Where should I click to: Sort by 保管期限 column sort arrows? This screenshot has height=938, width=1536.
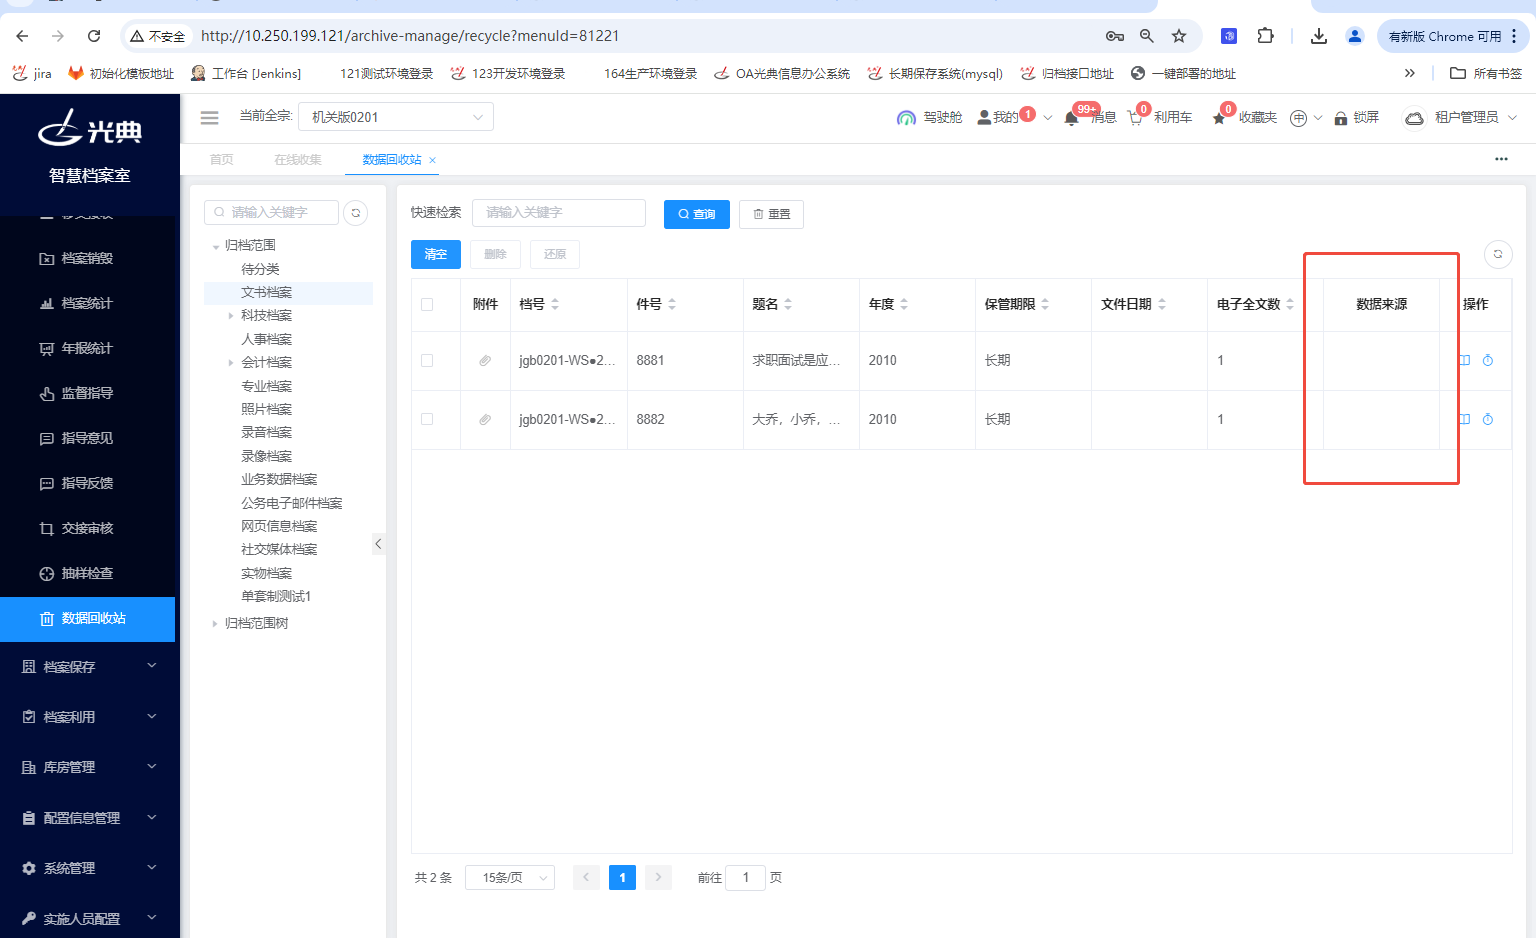1045,304
